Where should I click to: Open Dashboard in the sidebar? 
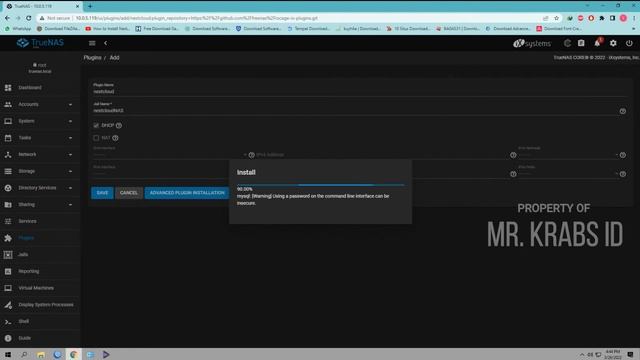point(40,87)
